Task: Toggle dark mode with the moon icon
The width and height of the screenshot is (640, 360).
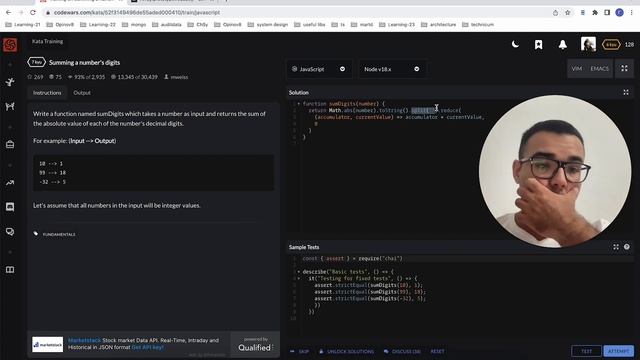Action: tap(515, 44)
